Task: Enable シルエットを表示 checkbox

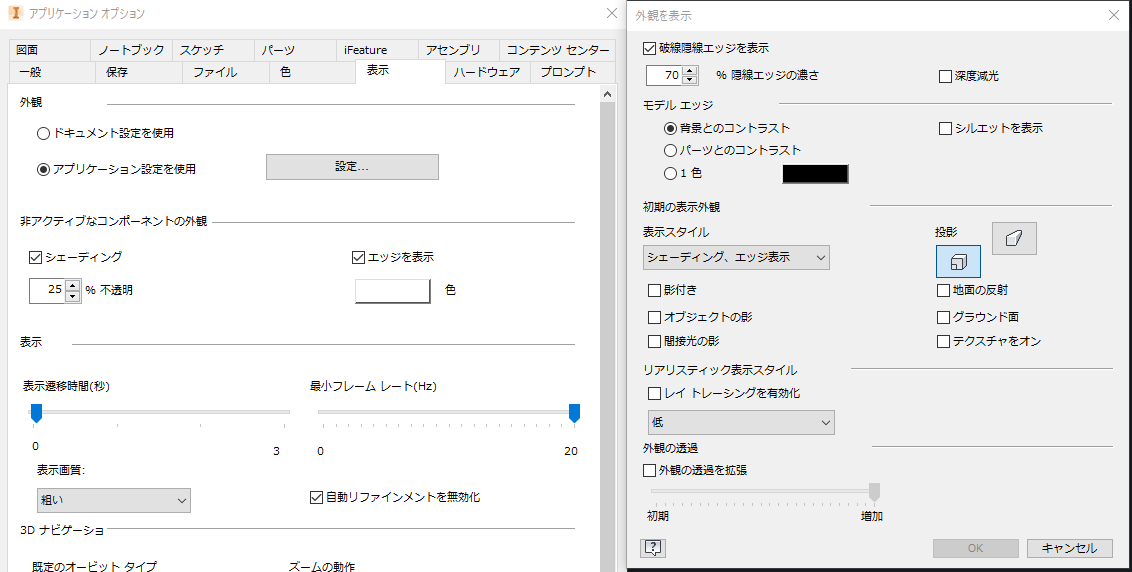Action: [945, 129]
